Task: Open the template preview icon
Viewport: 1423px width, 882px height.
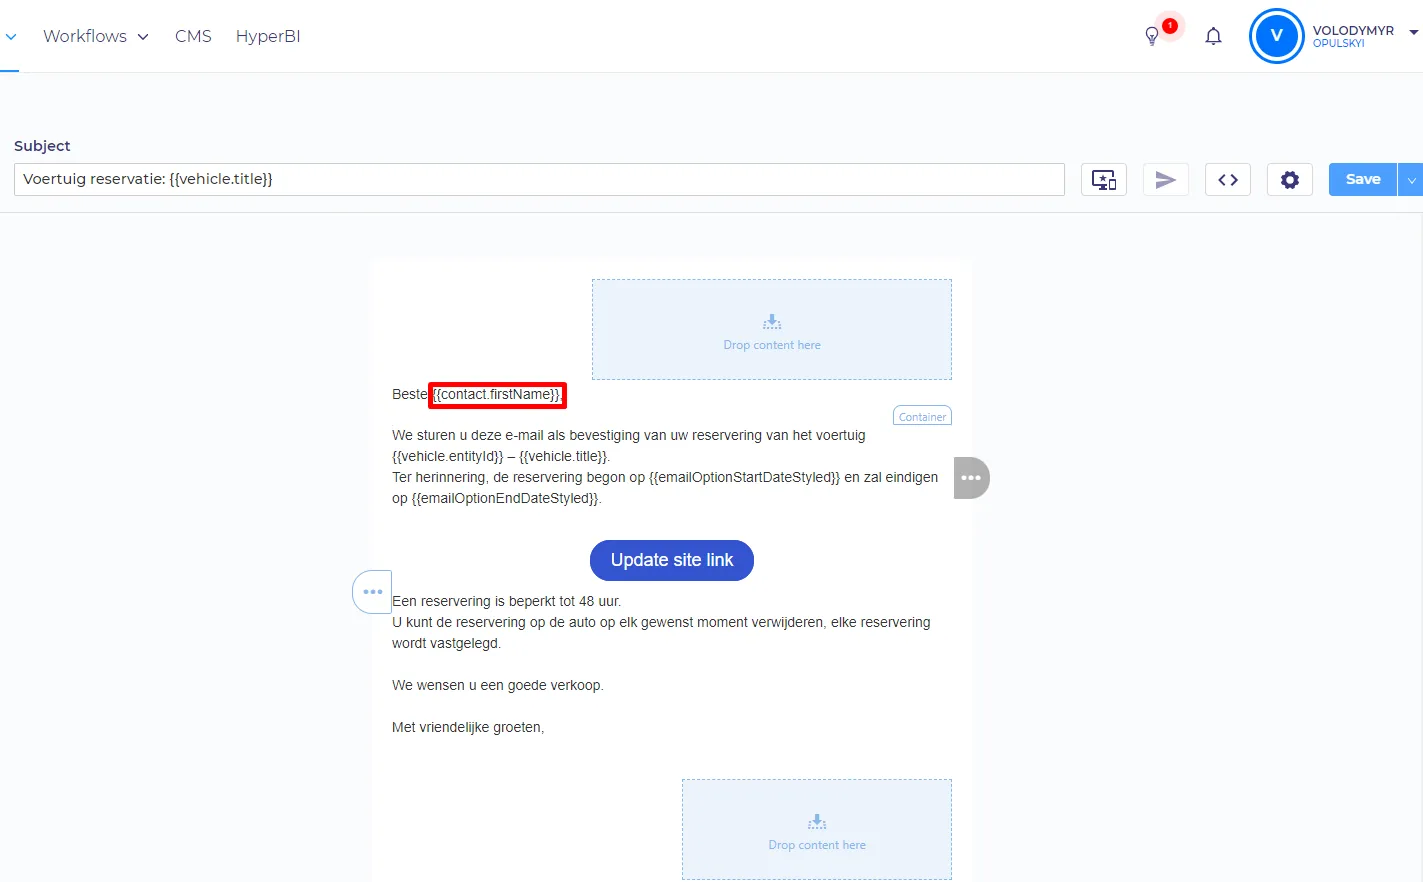Action: tap(1104, 180)
